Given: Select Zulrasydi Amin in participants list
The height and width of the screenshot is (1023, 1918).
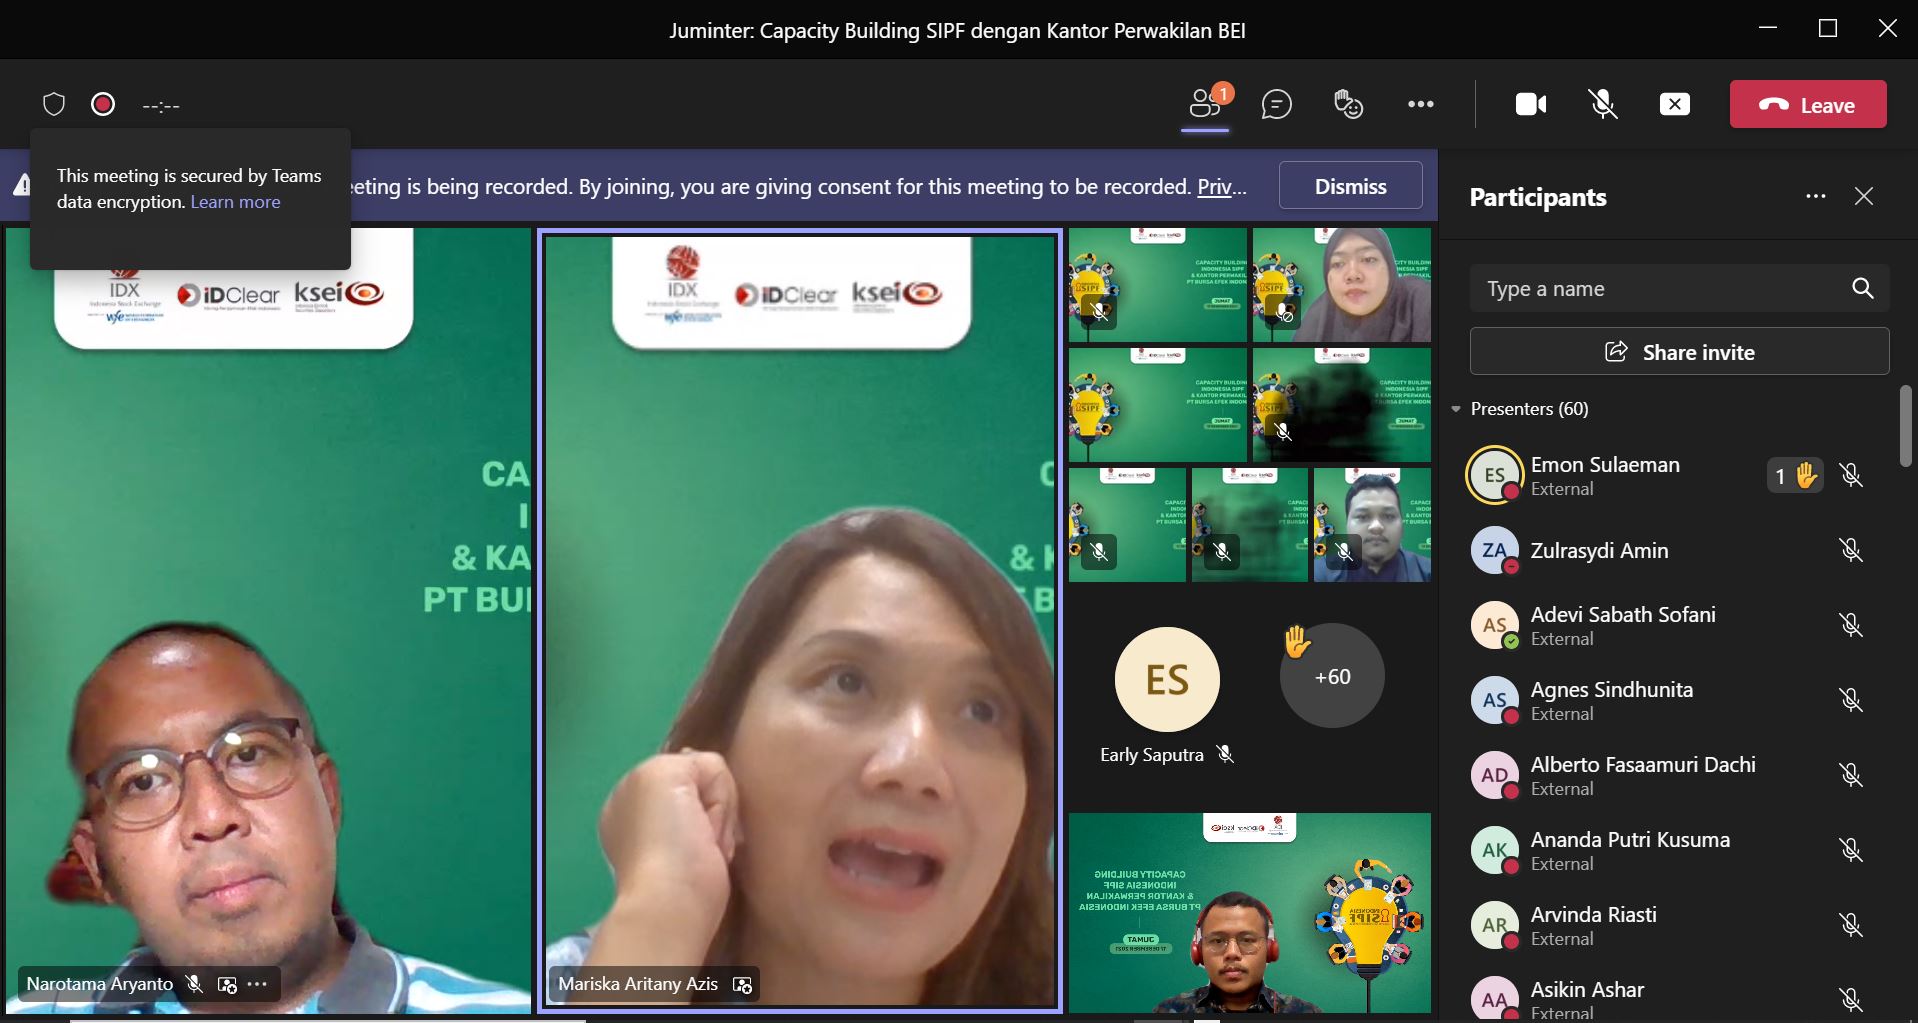Looking at the screenshot, I should (1598, 551).
